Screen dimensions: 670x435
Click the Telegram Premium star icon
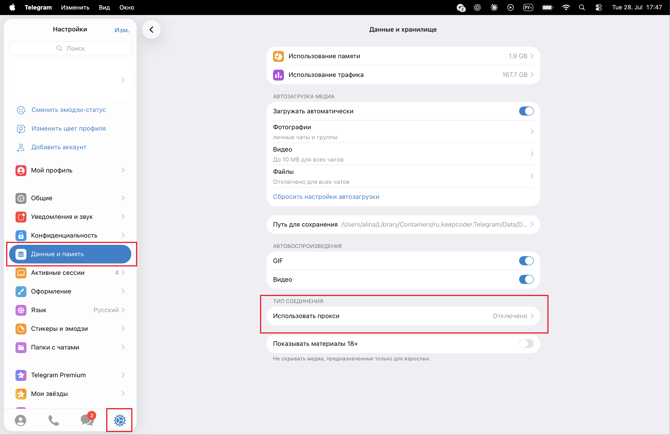point(21,375)
